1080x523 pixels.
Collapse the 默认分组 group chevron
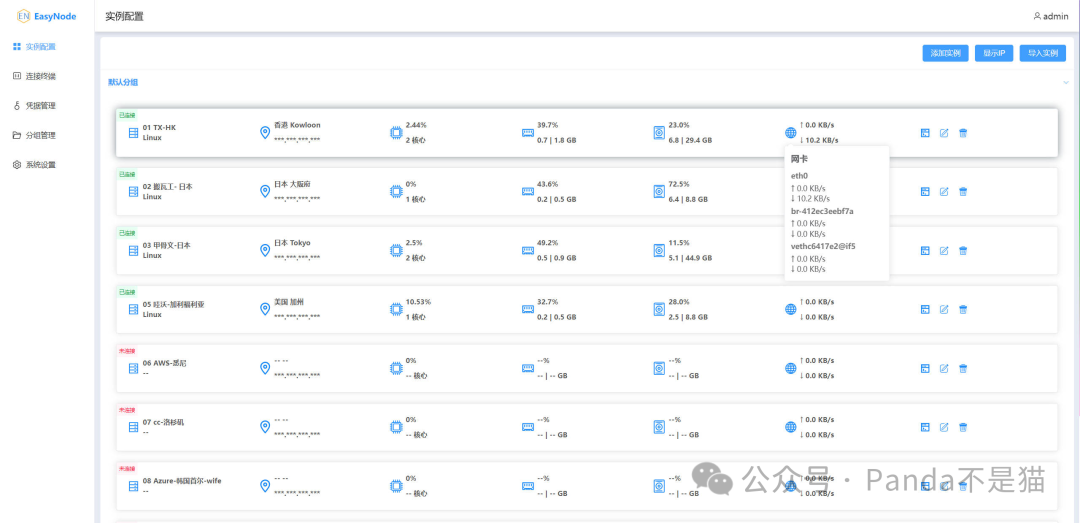click(1066, 83)
